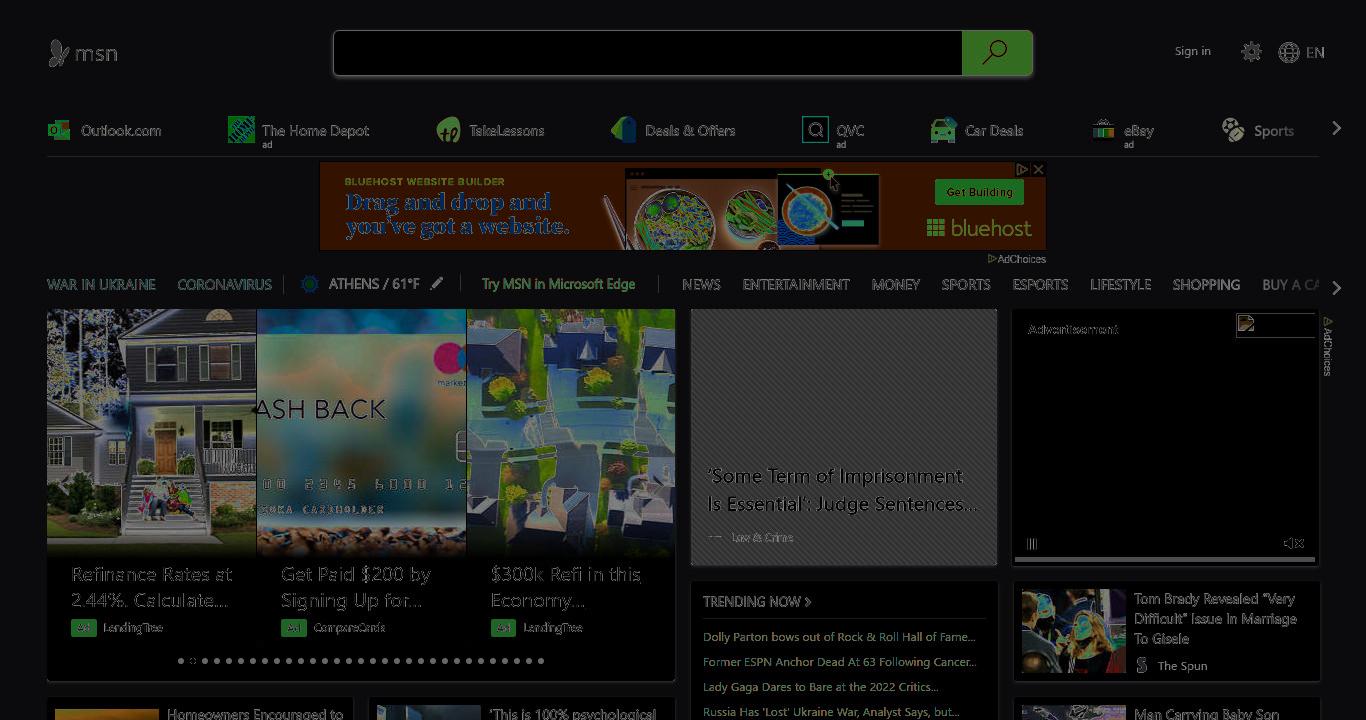Screen dimensions: 1366x720
Task: Open the settings gear icon
Action: pyautogui.click(x=1251, y=52)
